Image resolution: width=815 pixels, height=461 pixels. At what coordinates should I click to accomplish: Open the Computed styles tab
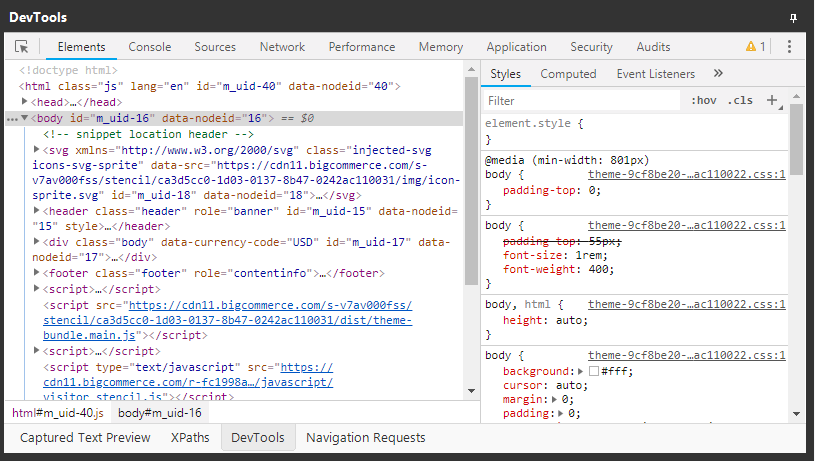(568, 74)
